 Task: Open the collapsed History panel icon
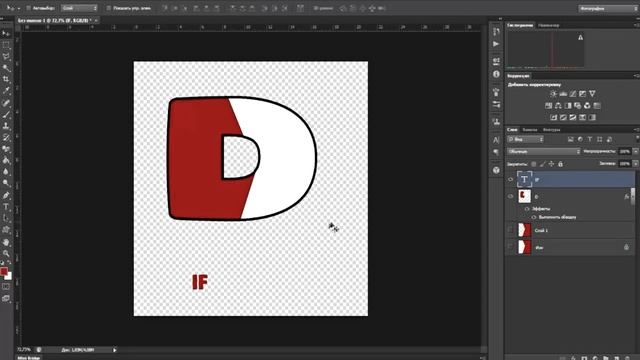[496, 31]
